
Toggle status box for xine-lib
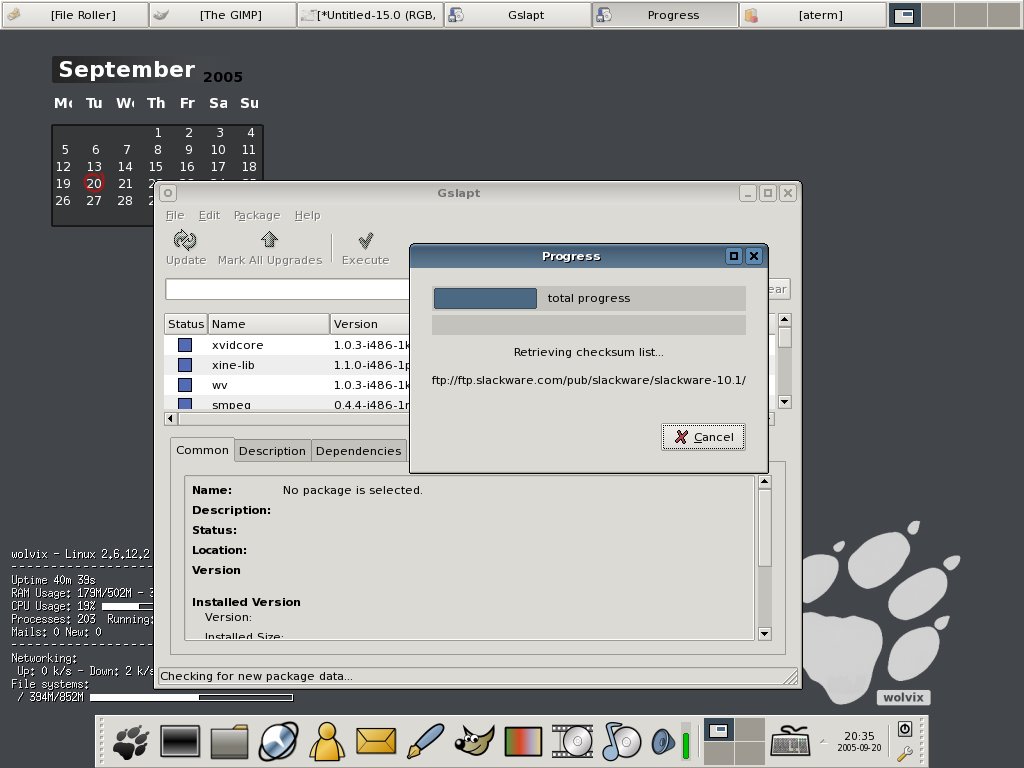pos(185,365)
